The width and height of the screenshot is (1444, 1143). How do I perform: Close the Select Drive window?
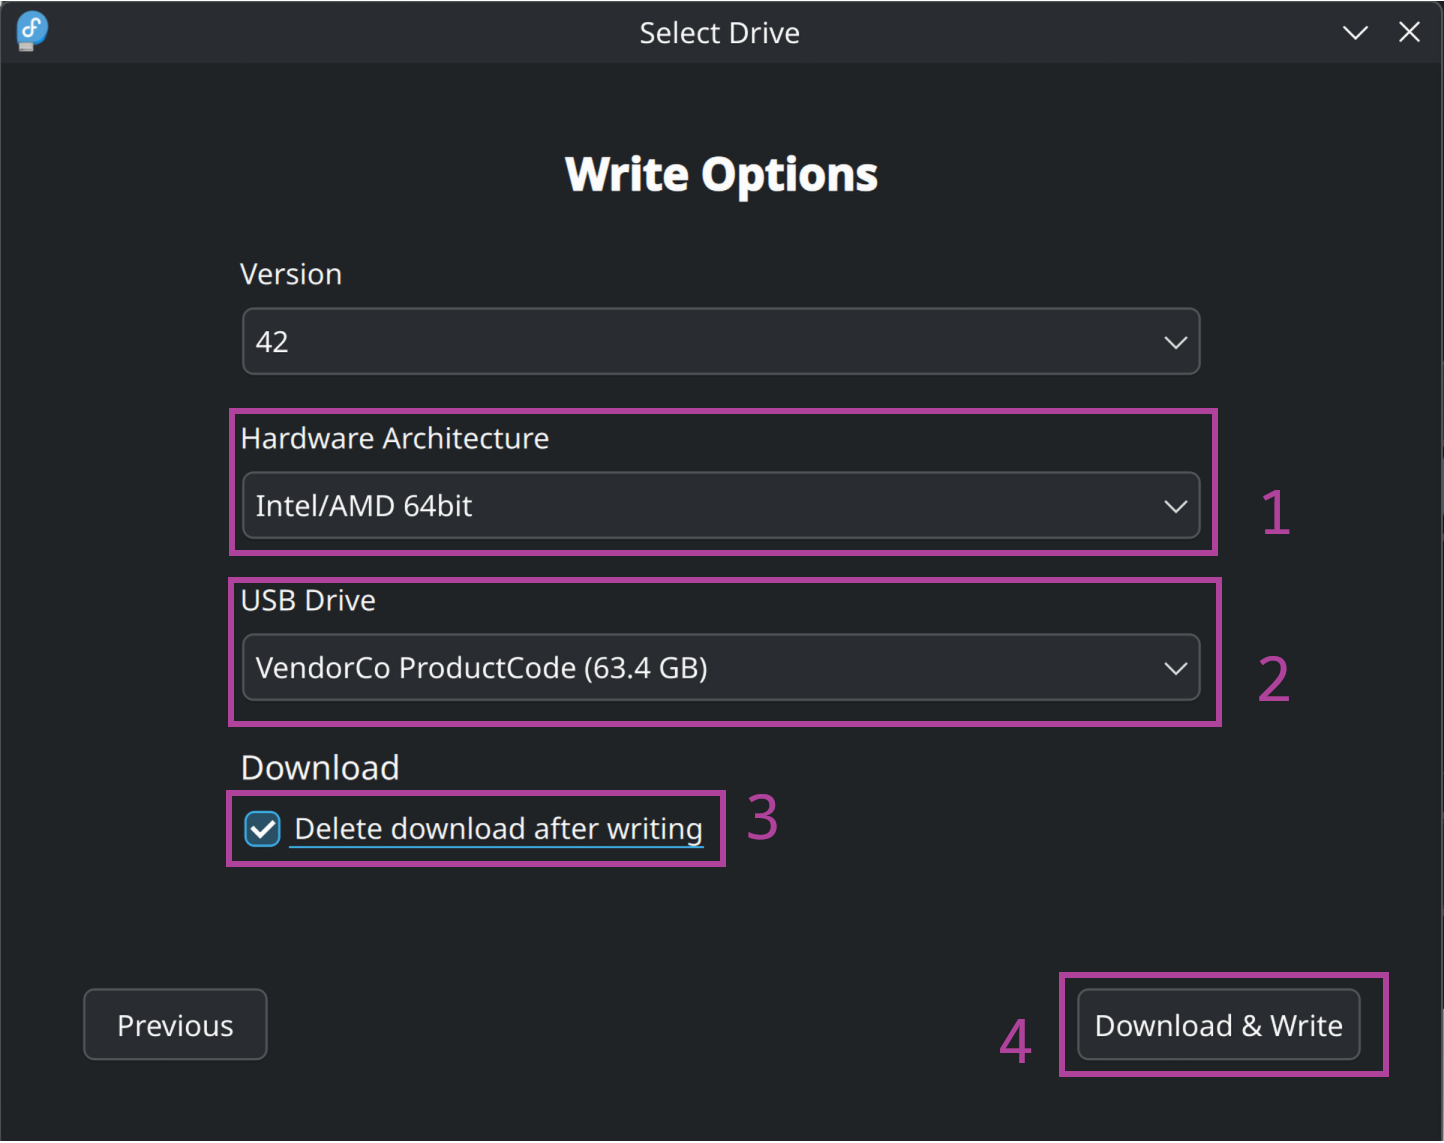click(x=1409, y=32)
